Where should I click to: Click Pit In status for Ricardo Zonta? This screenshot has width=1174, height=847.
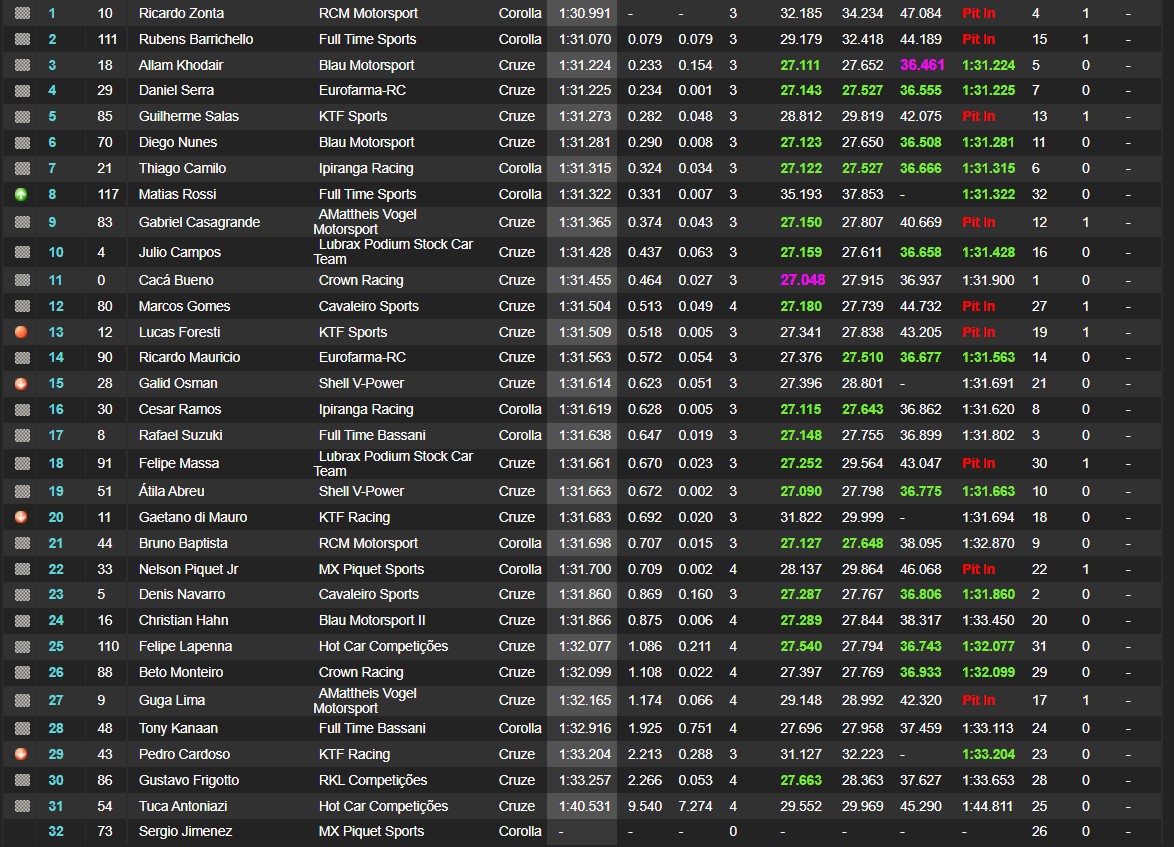tap(979, 13)
